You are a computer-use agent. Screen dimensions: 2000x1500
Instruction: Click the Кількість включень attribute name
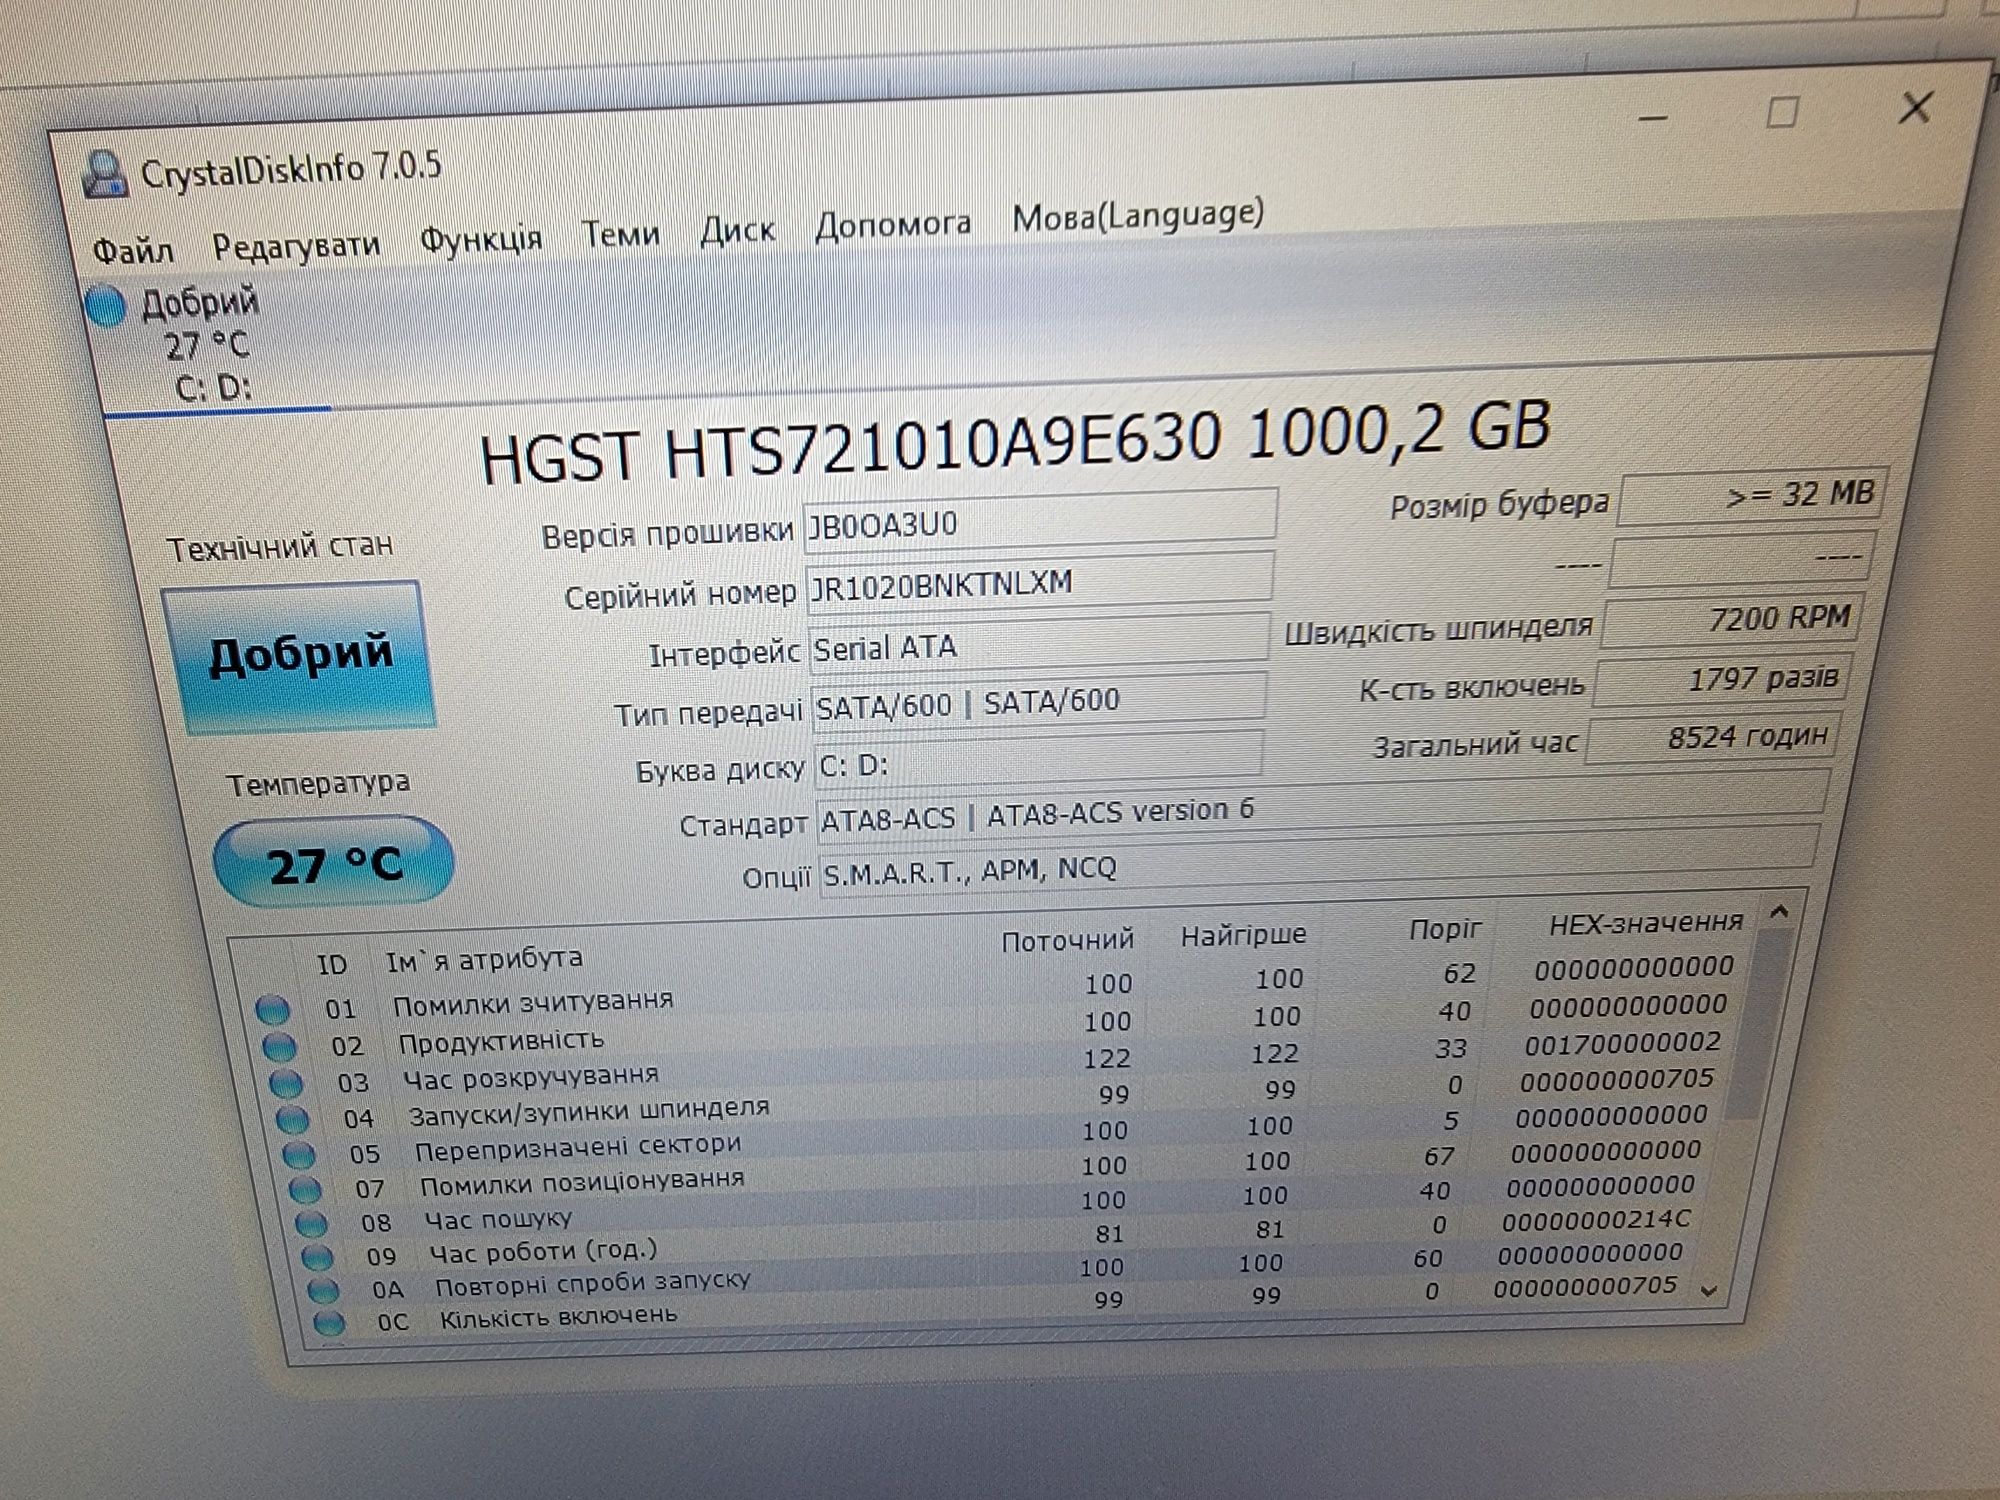559,1318
